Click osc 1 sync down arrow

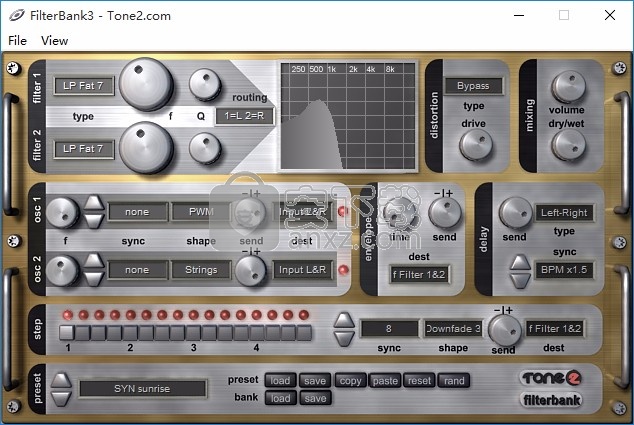coord(94,221)
